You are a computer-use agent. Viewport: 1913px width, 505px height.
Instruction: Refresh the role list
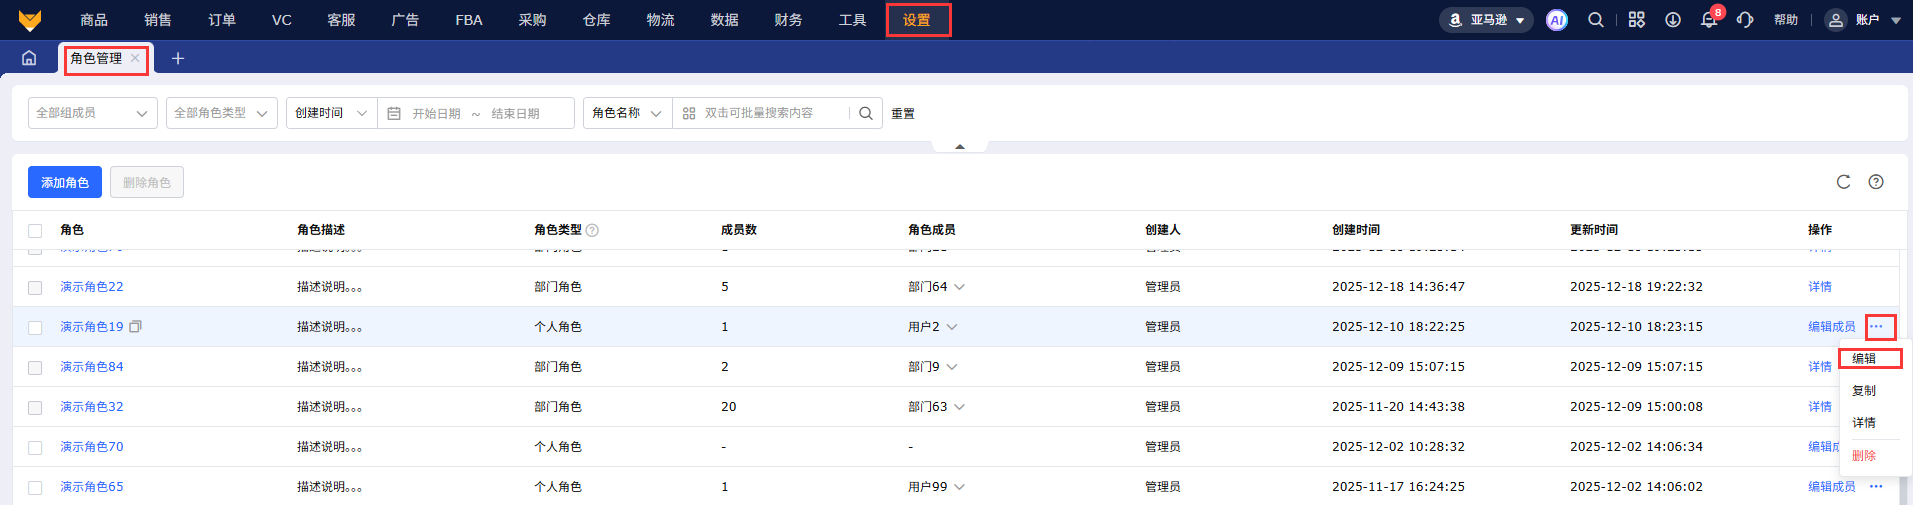[x=1843, y=182]
